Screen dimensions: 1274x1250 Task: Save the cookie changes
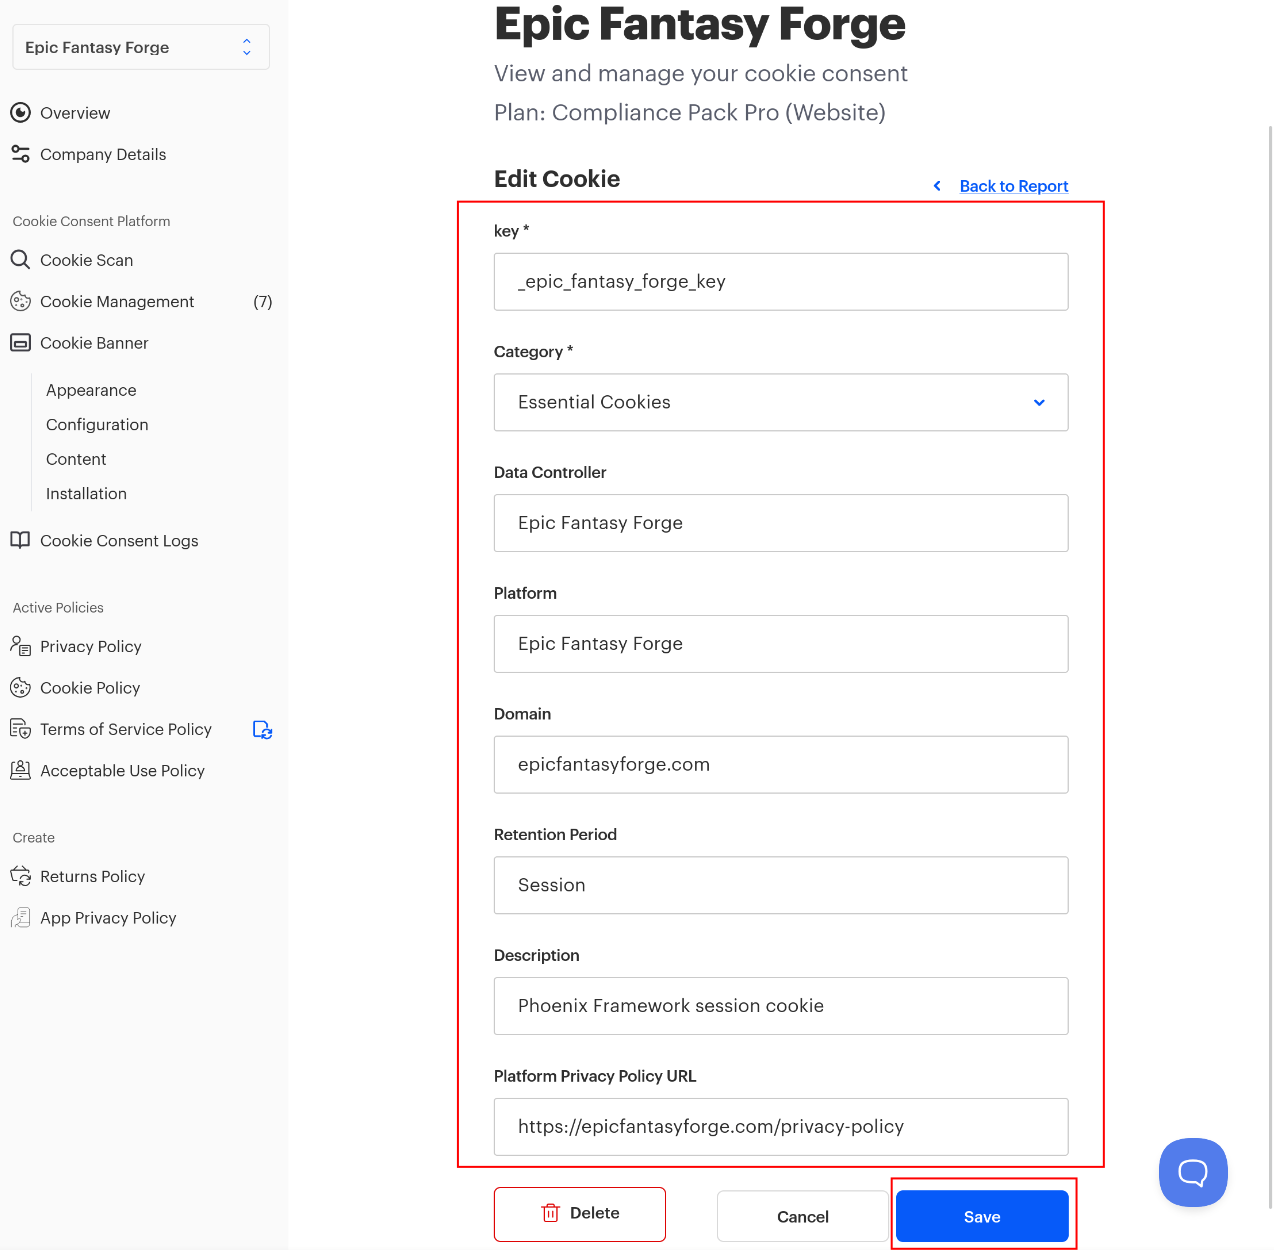pyautogui.click(x=982, y=1216)
